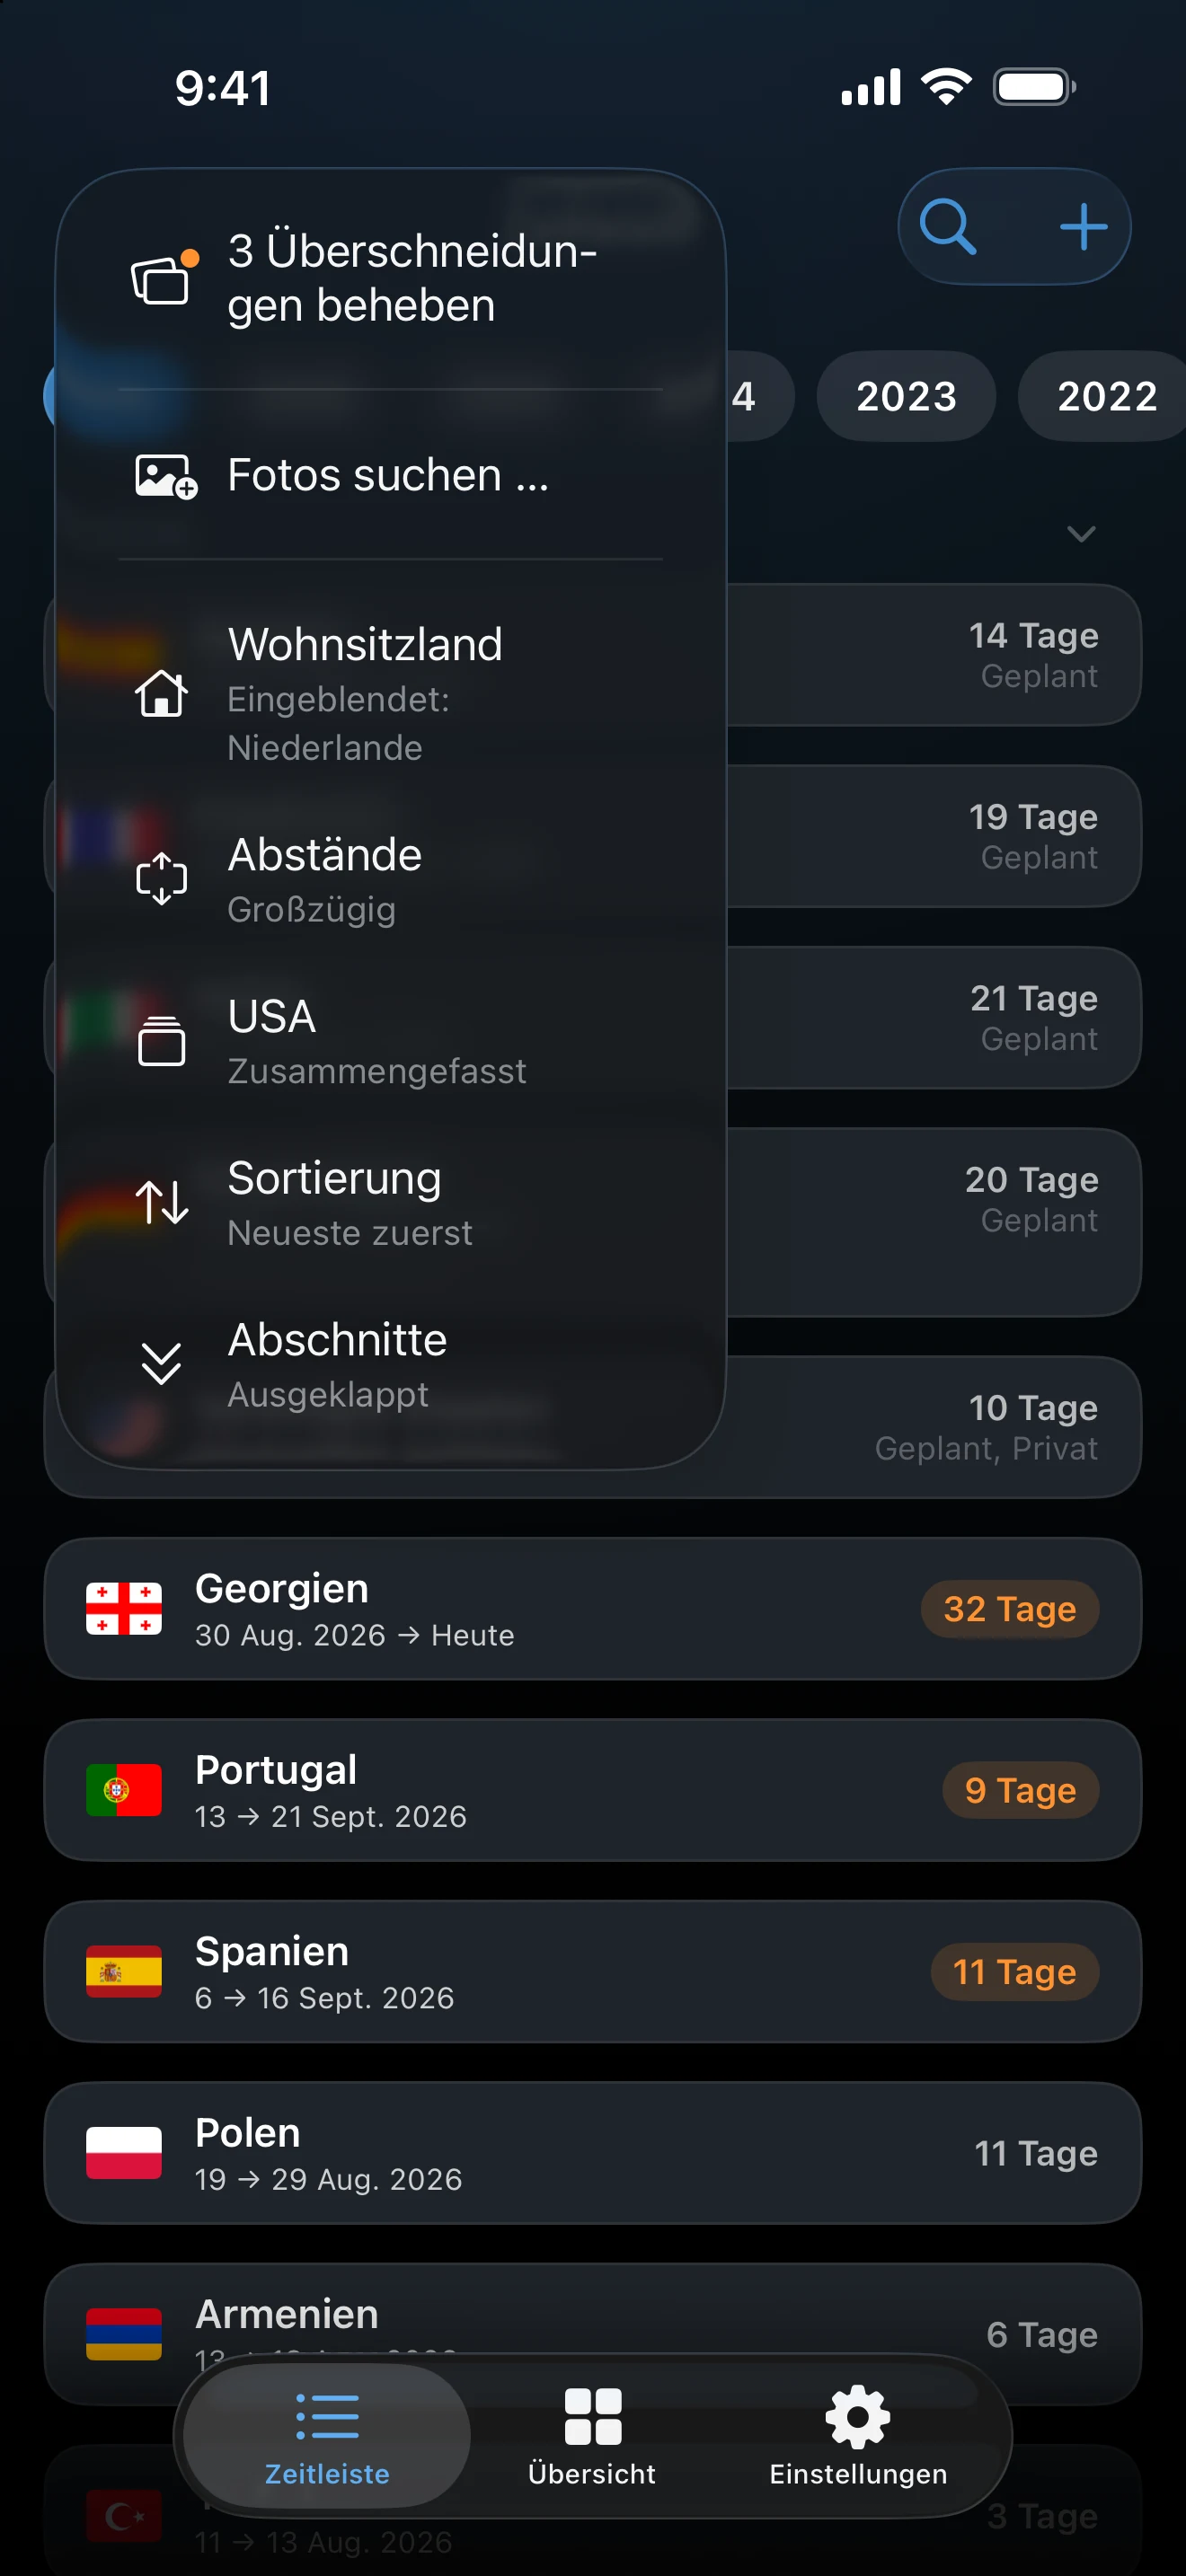Open Abstände Großzügig spacing option

[390, 880]
